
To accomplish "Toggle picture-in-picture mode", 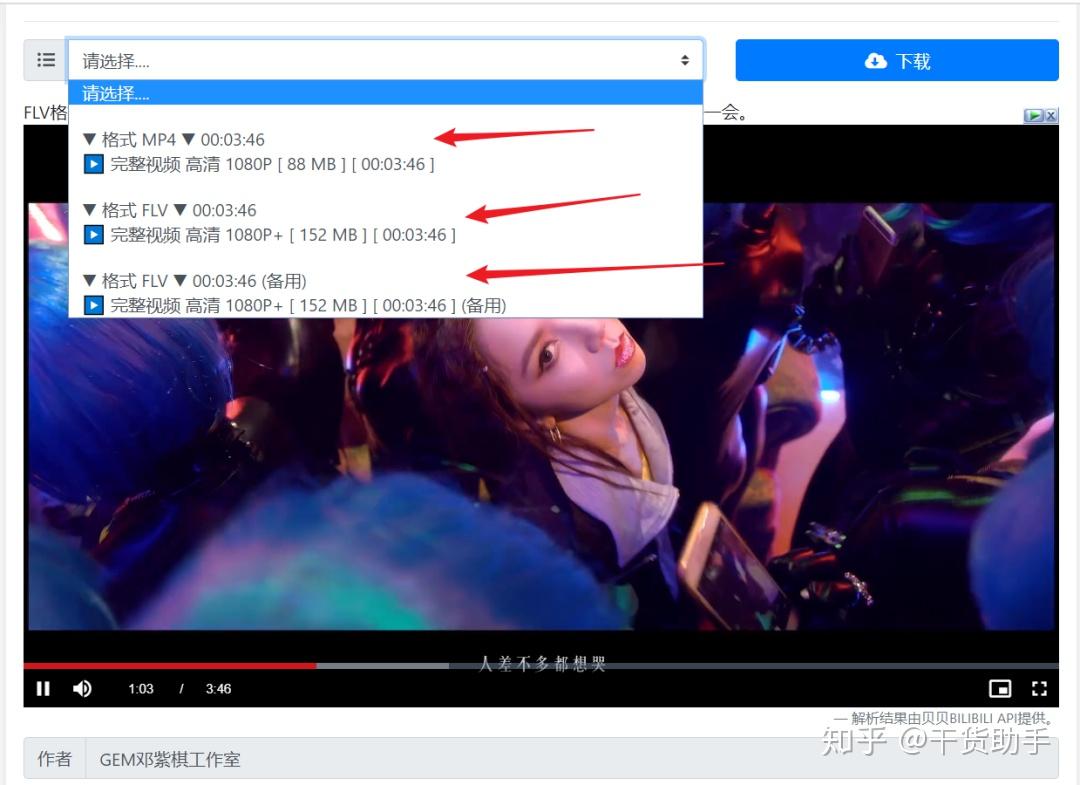I will 1000,689.
